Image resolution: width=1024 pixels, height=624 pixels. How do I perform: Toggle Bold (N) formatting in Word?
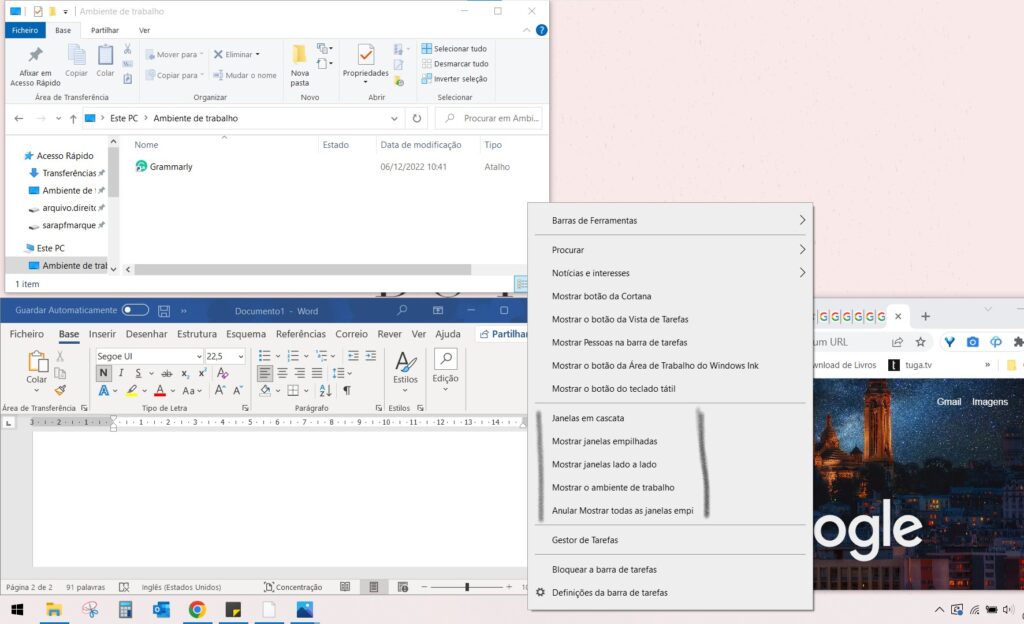tap(103, 373)
